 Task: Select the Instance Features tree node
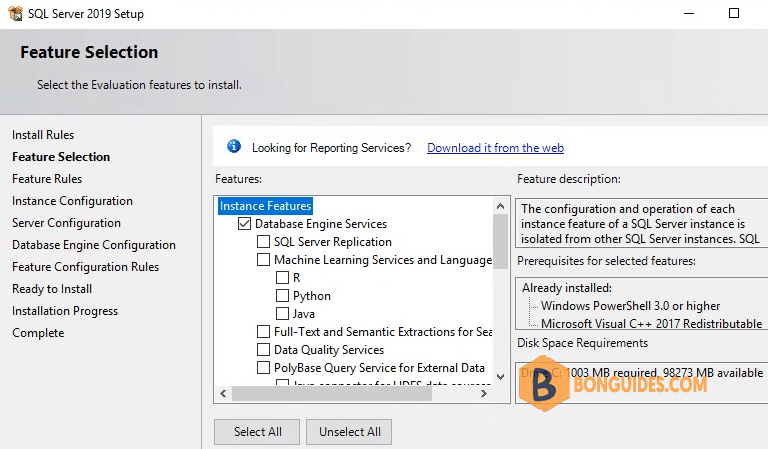[265, 206]
